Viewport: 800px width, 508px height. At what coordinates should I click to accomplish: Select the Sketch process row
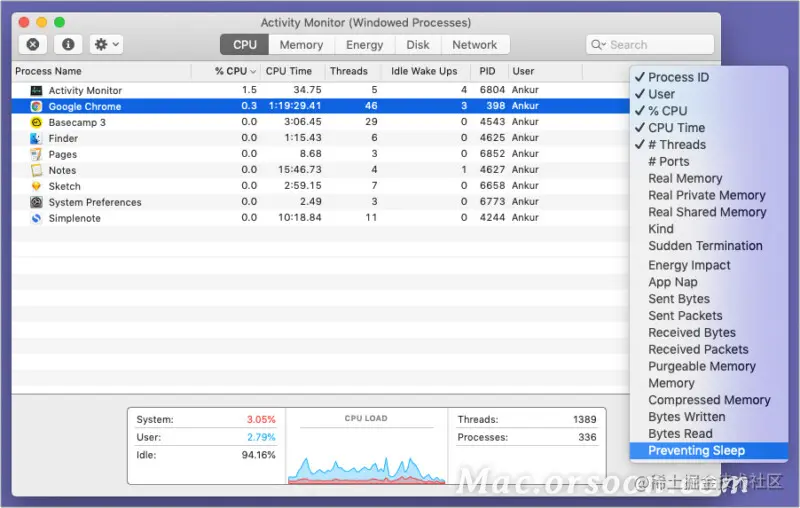[x=320, y=186]
